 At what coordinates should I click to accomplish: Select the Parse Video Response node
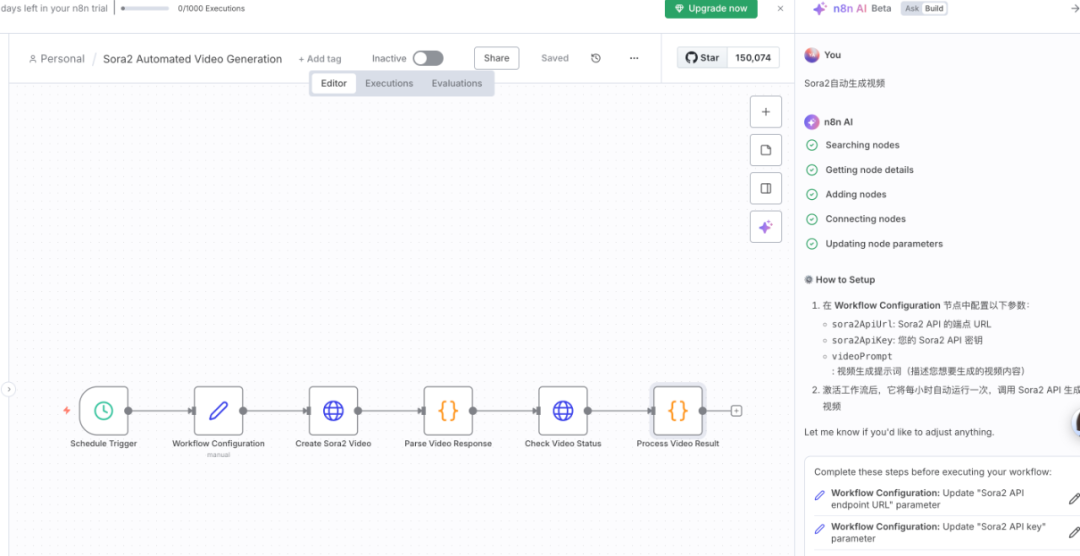[448, 411]
